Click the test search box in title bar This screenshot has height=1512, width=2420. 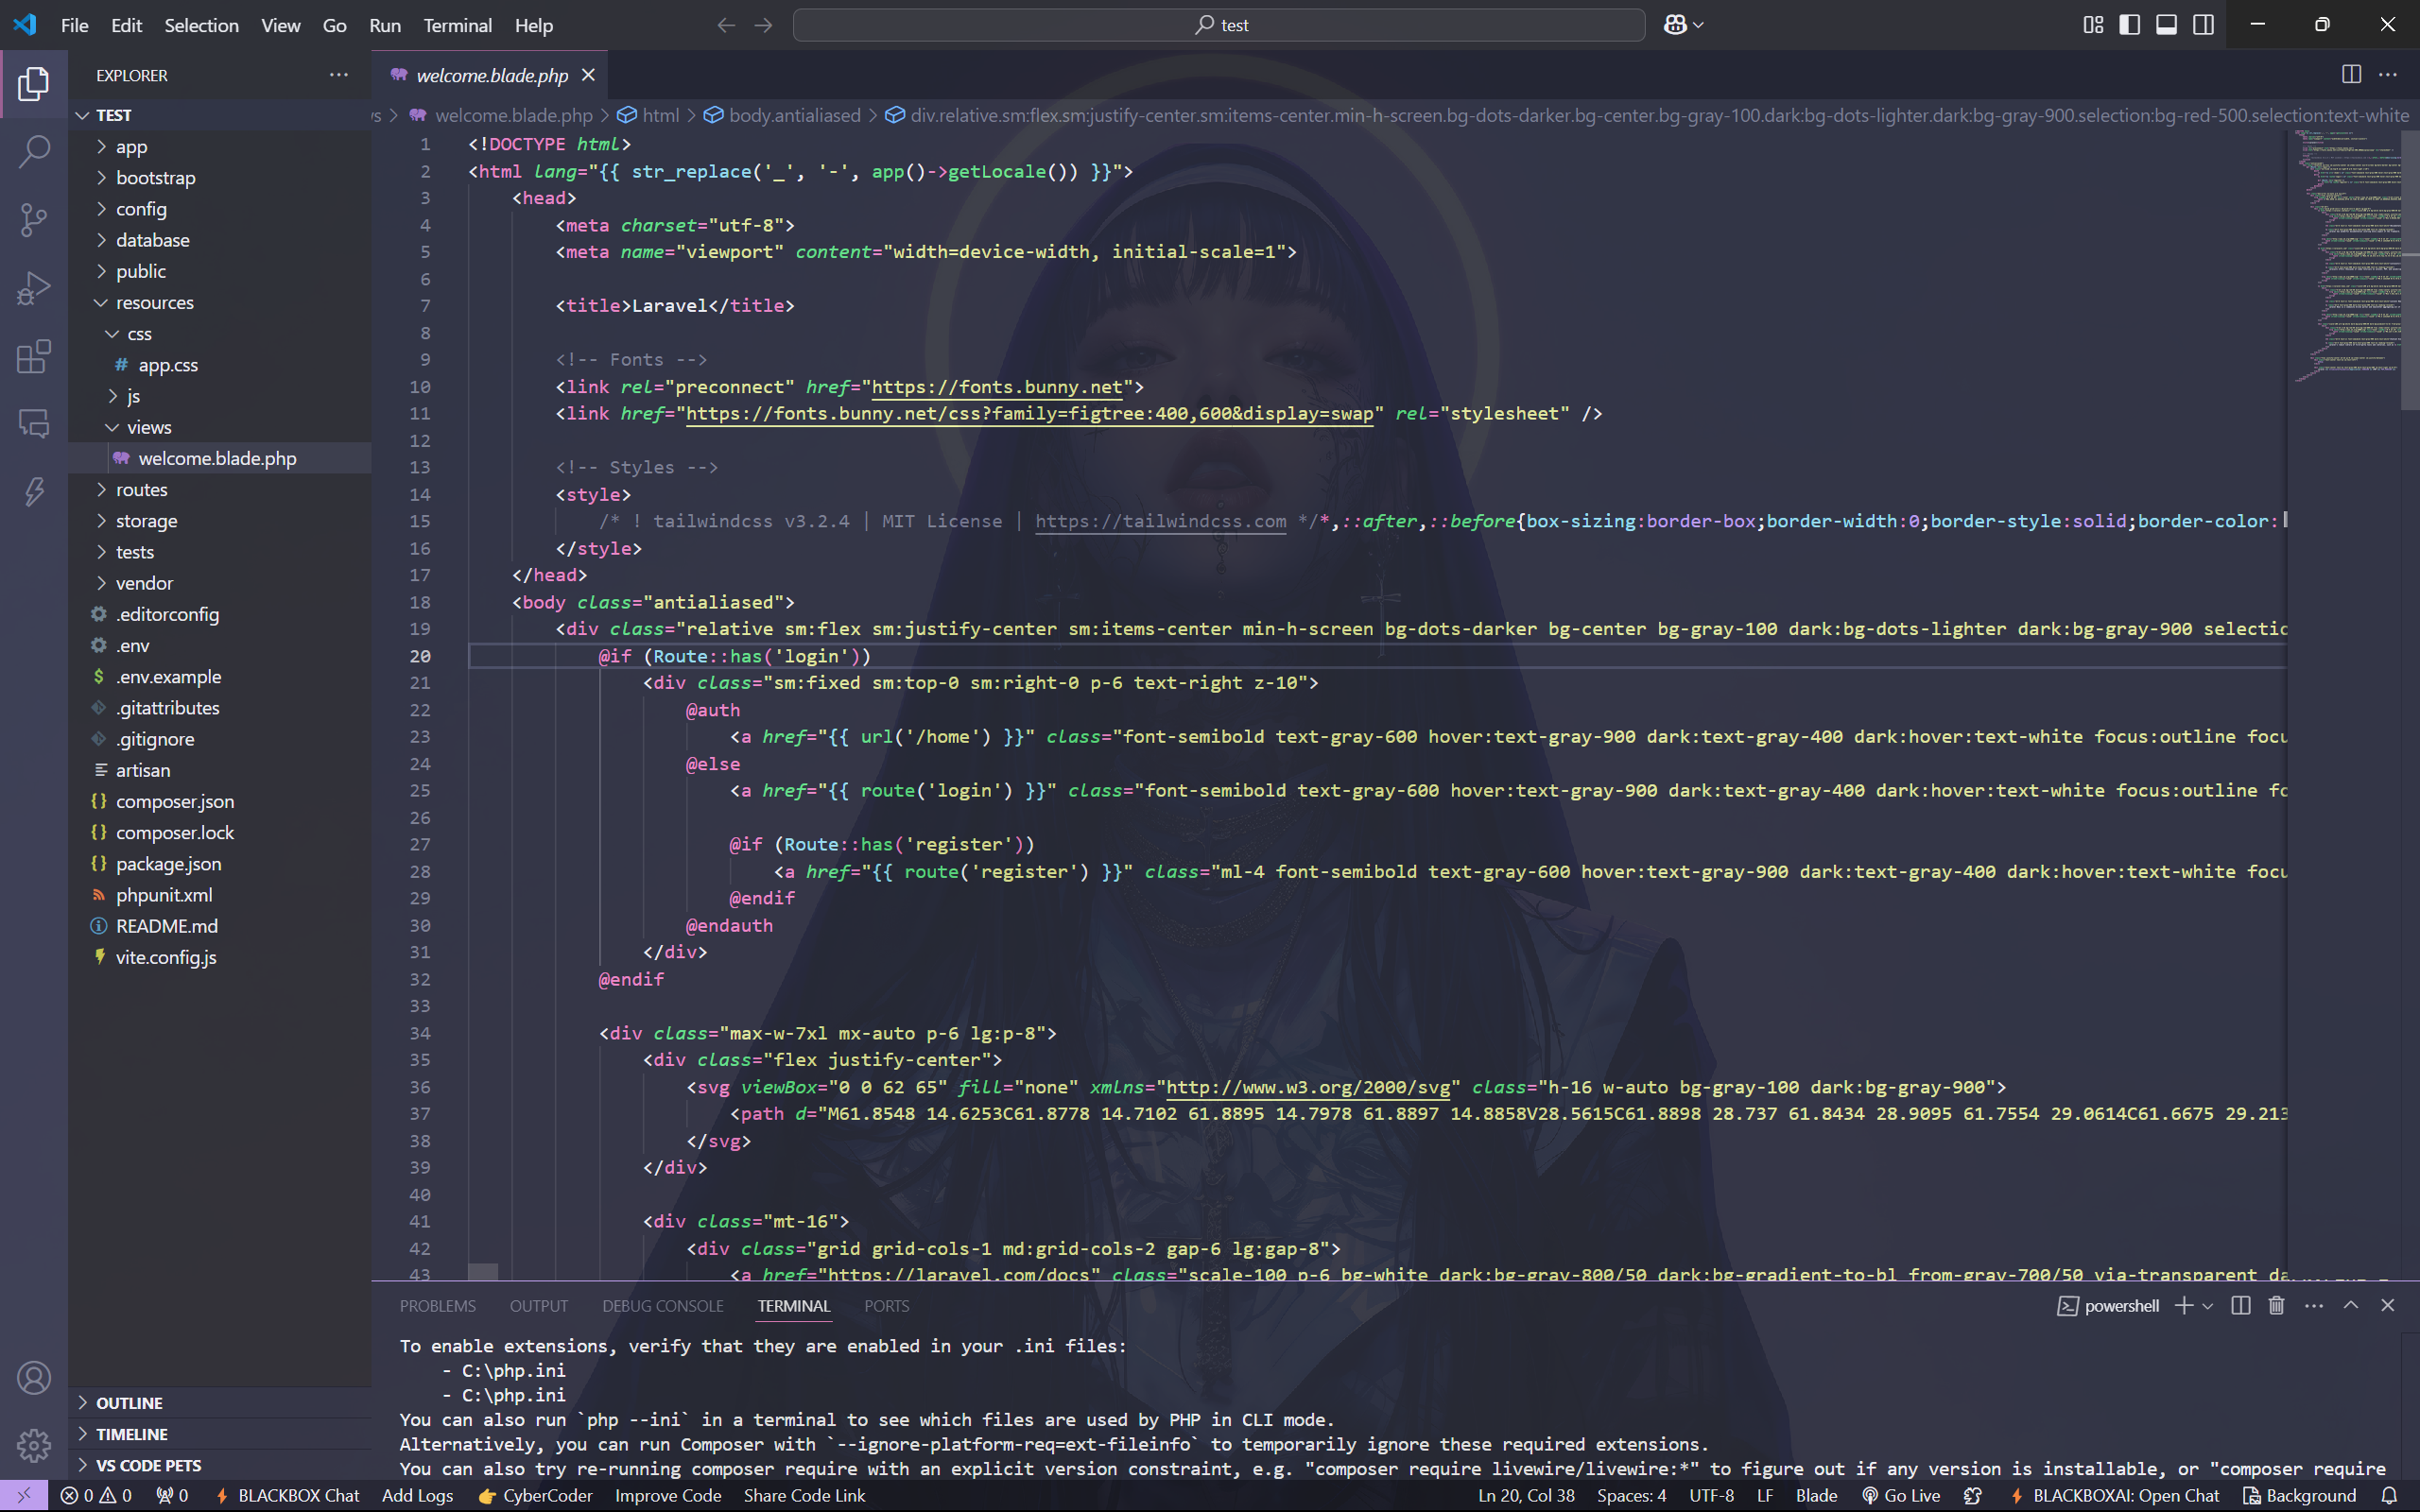(1218, 25)
